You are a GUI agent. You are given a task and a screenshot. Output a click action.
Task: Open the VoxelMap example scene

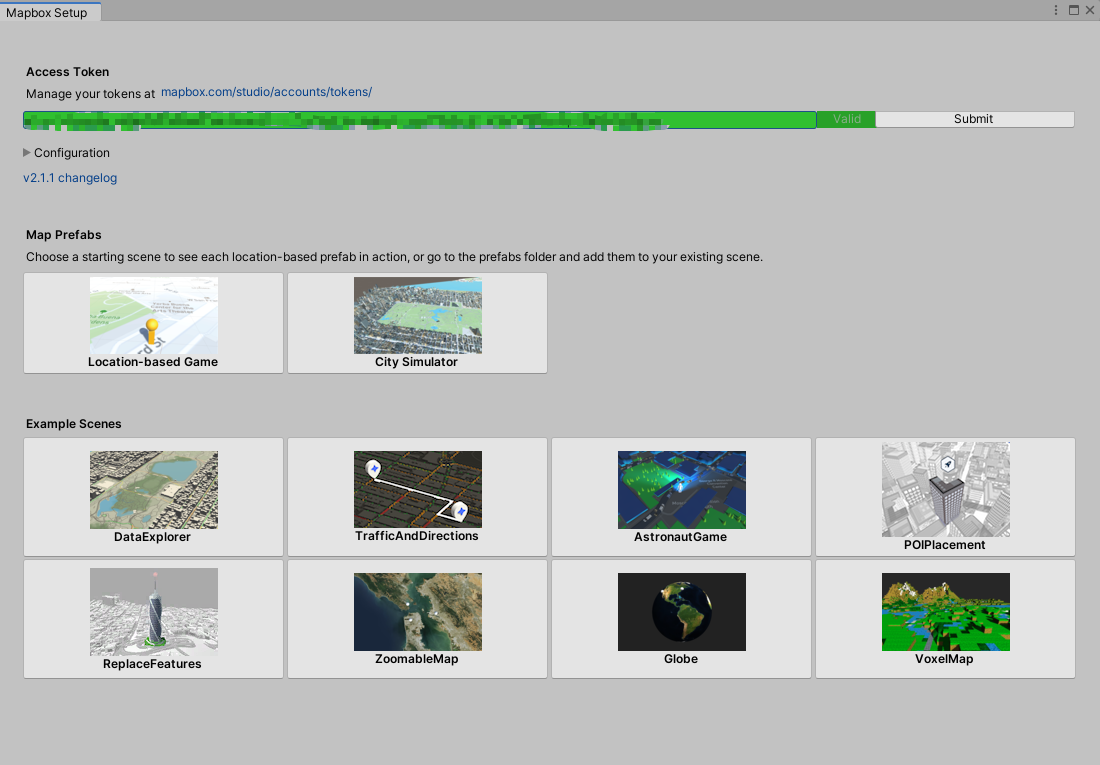click(x=945, y=618)
